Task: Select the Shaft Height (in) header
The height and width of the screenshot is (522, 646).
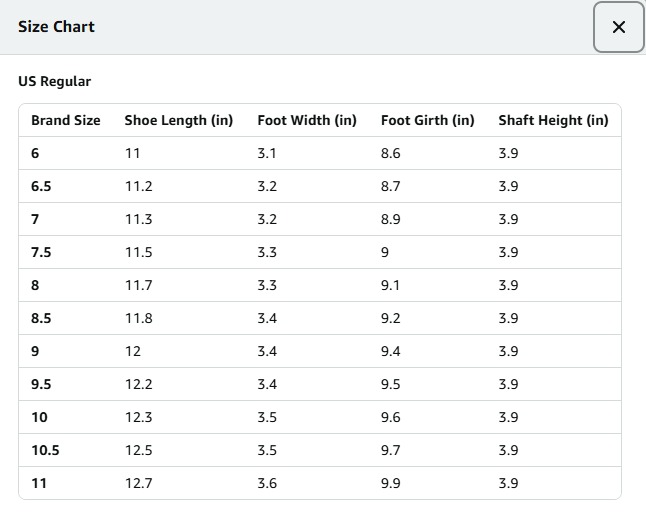Action: point(553,120)
